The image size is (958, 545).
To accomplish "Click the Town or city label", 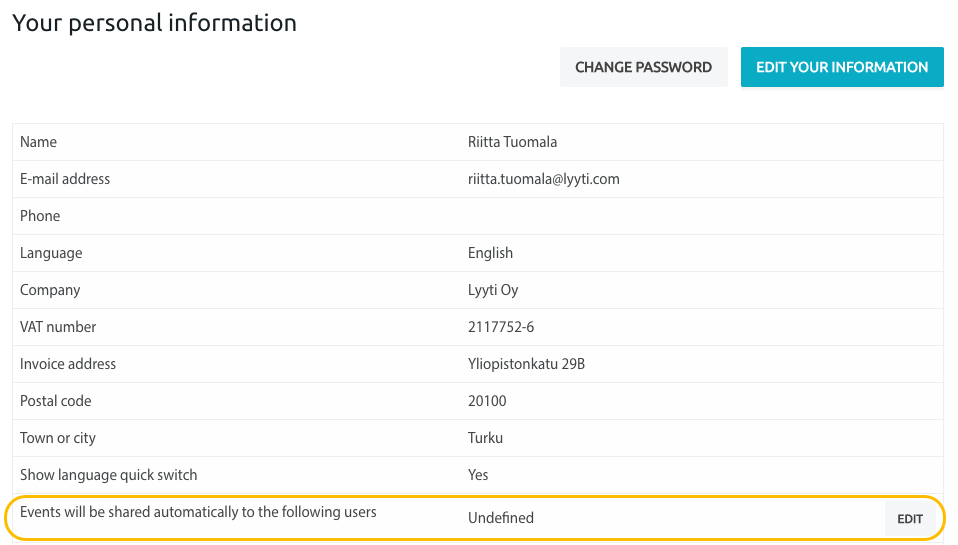I will 58,438.
